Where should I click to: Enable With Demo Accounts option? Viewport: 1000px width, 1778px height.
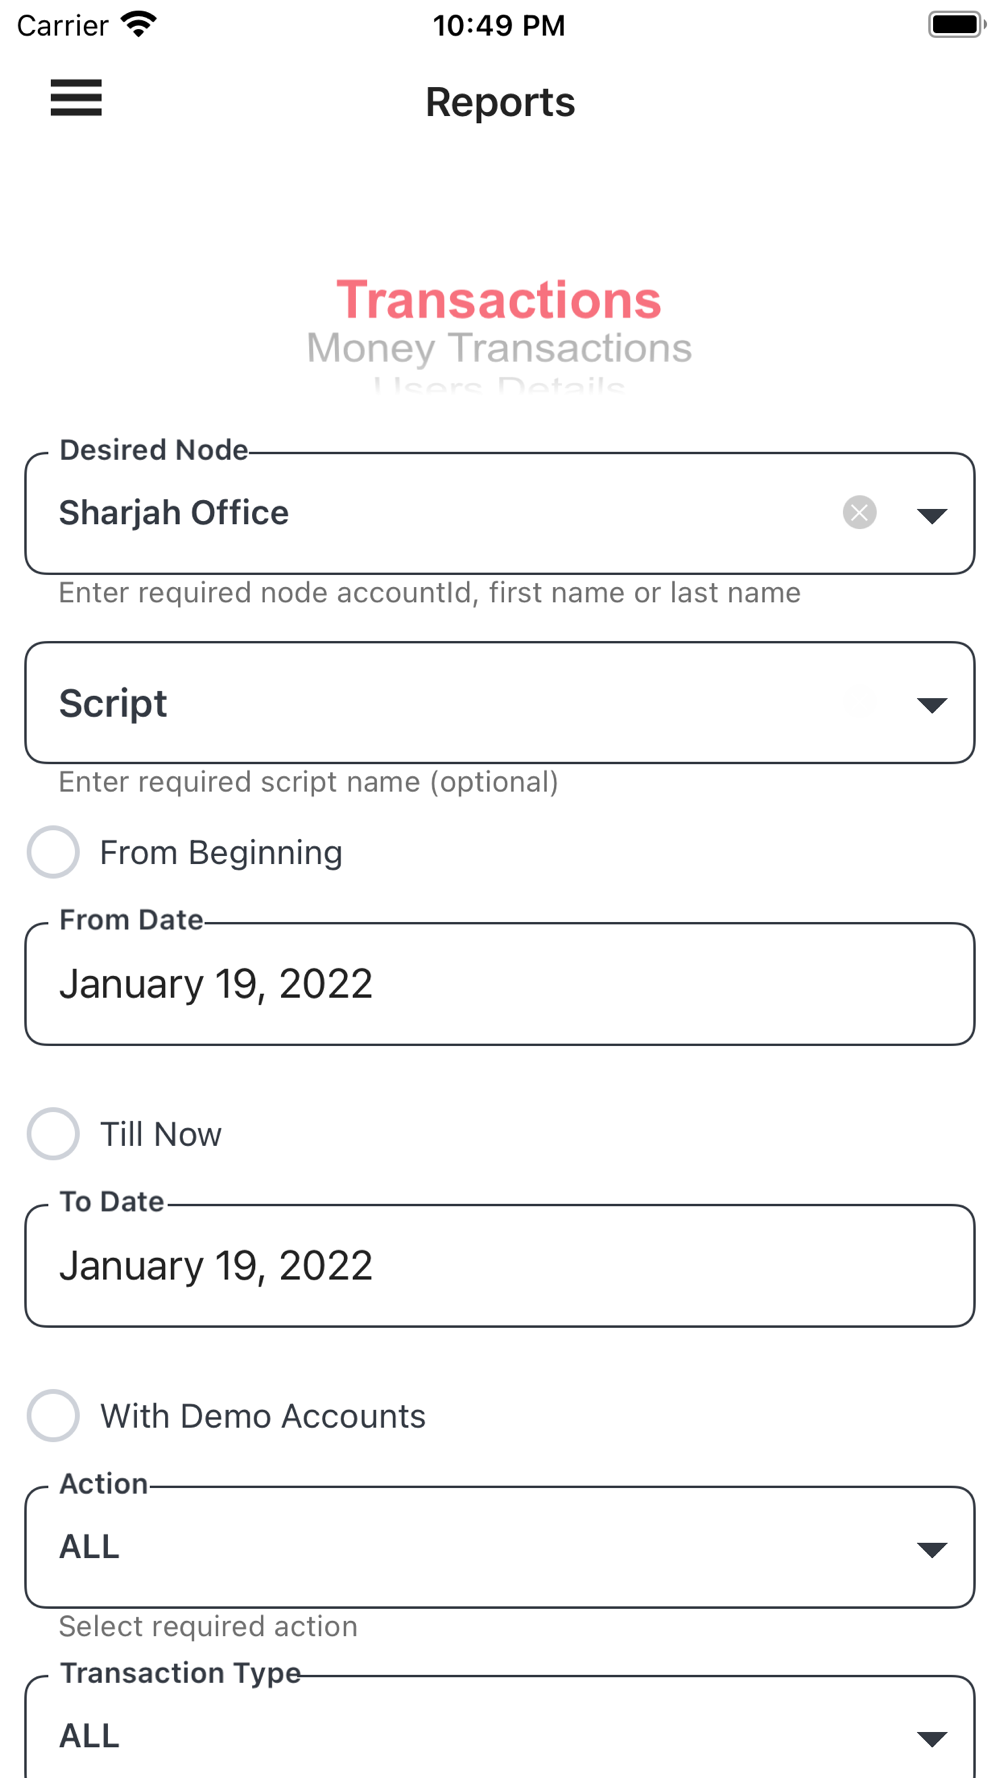(x=53, y=1416)
